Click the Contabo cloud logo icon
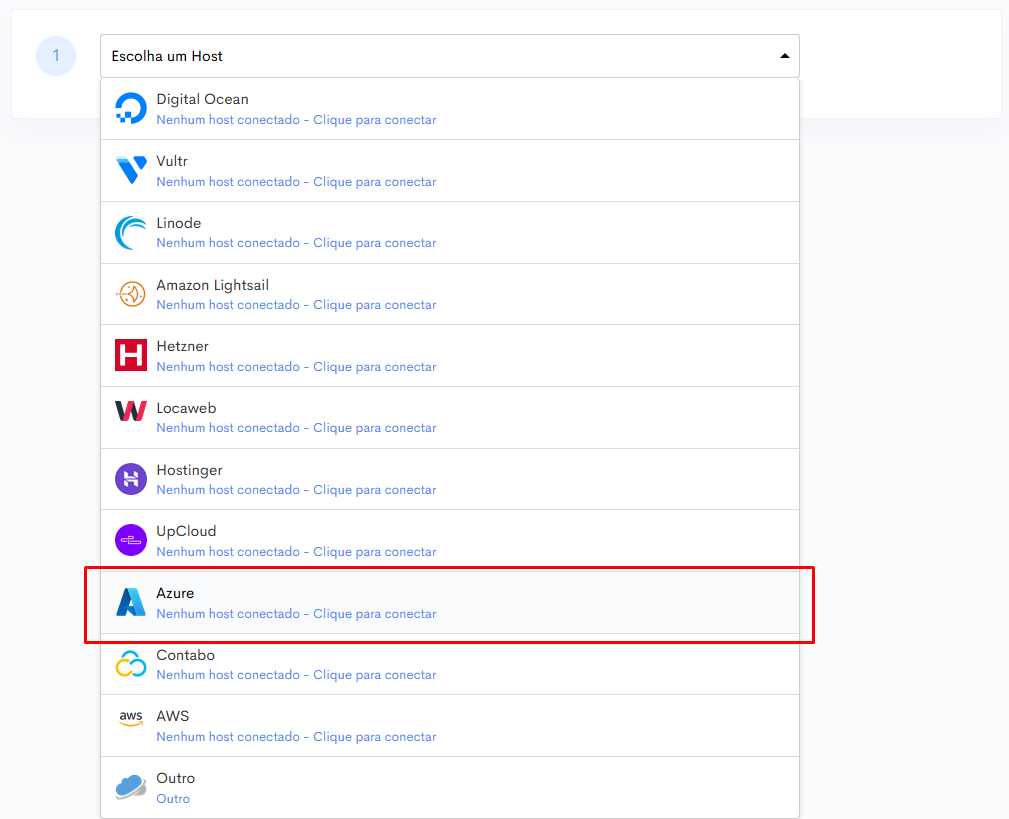This screenshot has height=819, width=1009. click(x=131, y=664)
